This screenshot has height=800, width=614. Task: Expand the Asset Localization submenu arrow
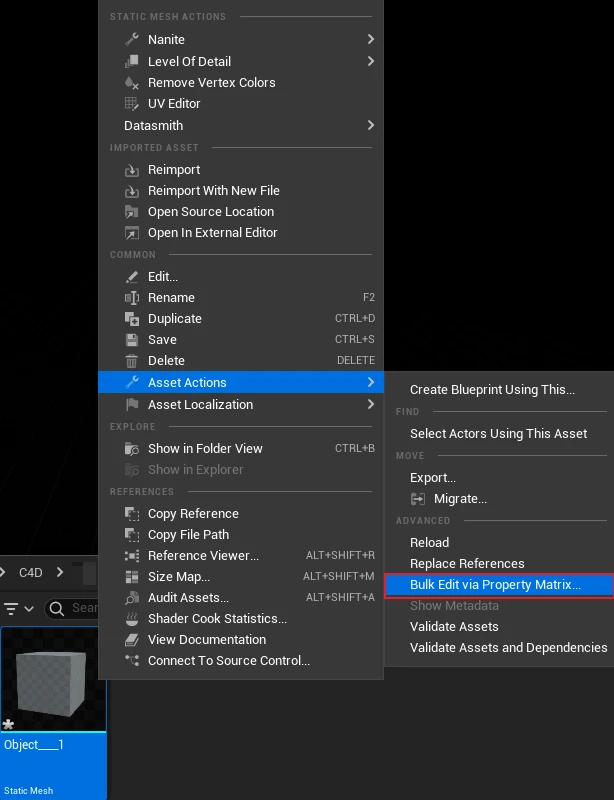(x=370, y=404)
